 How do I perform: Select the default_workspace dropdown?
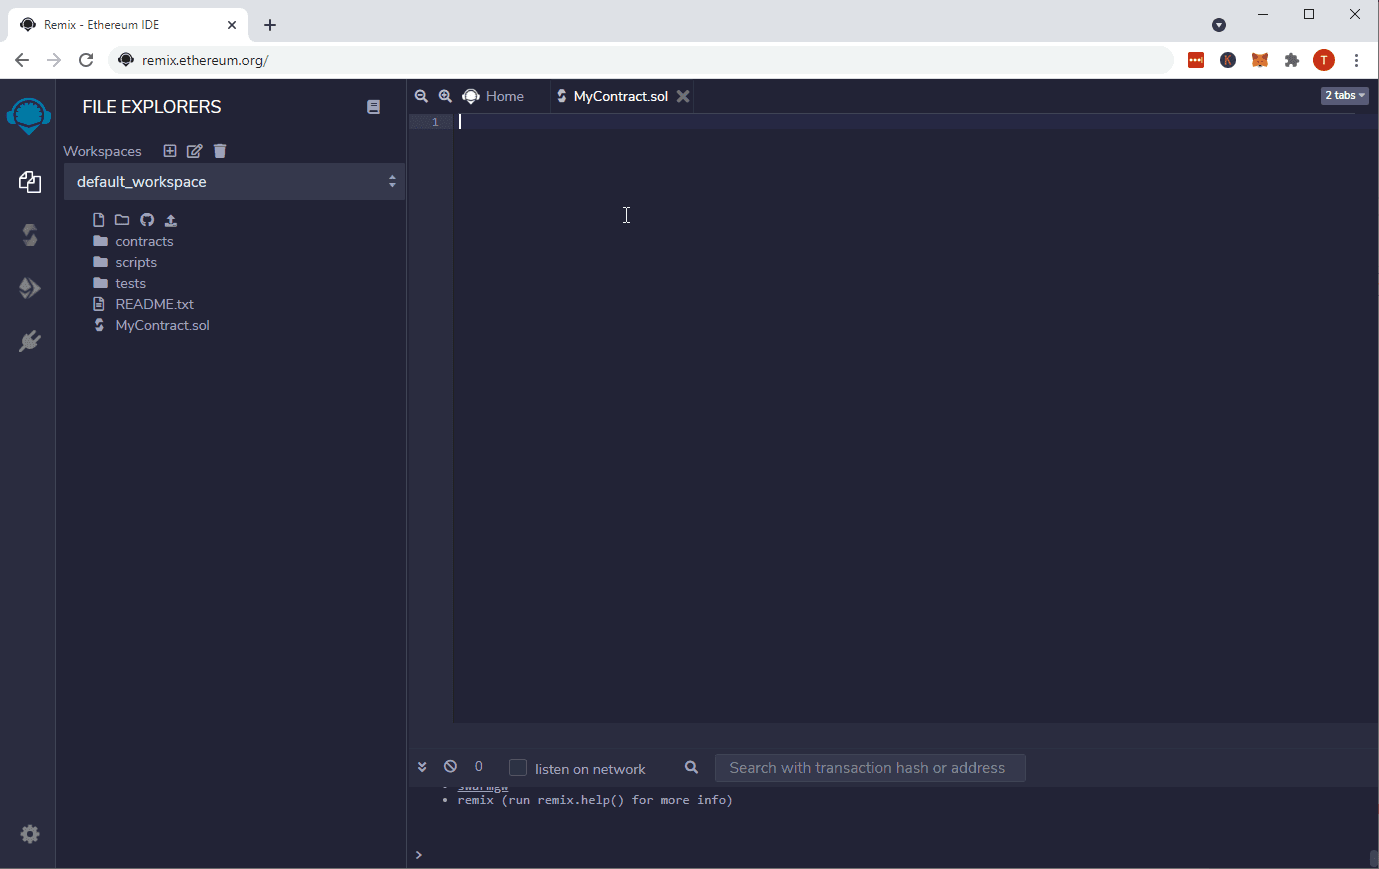pos(234,182)
